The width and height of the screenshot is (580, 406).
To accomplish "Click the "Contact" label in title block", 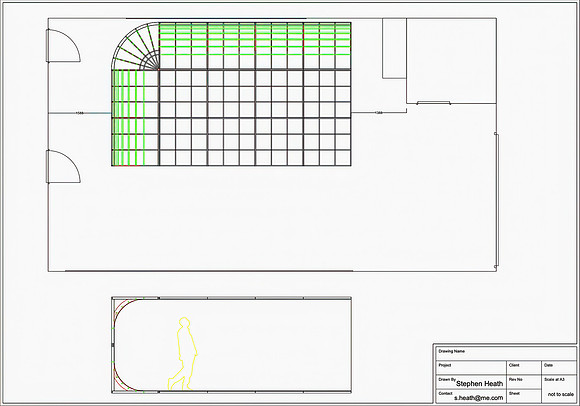I will pos(445,393).
